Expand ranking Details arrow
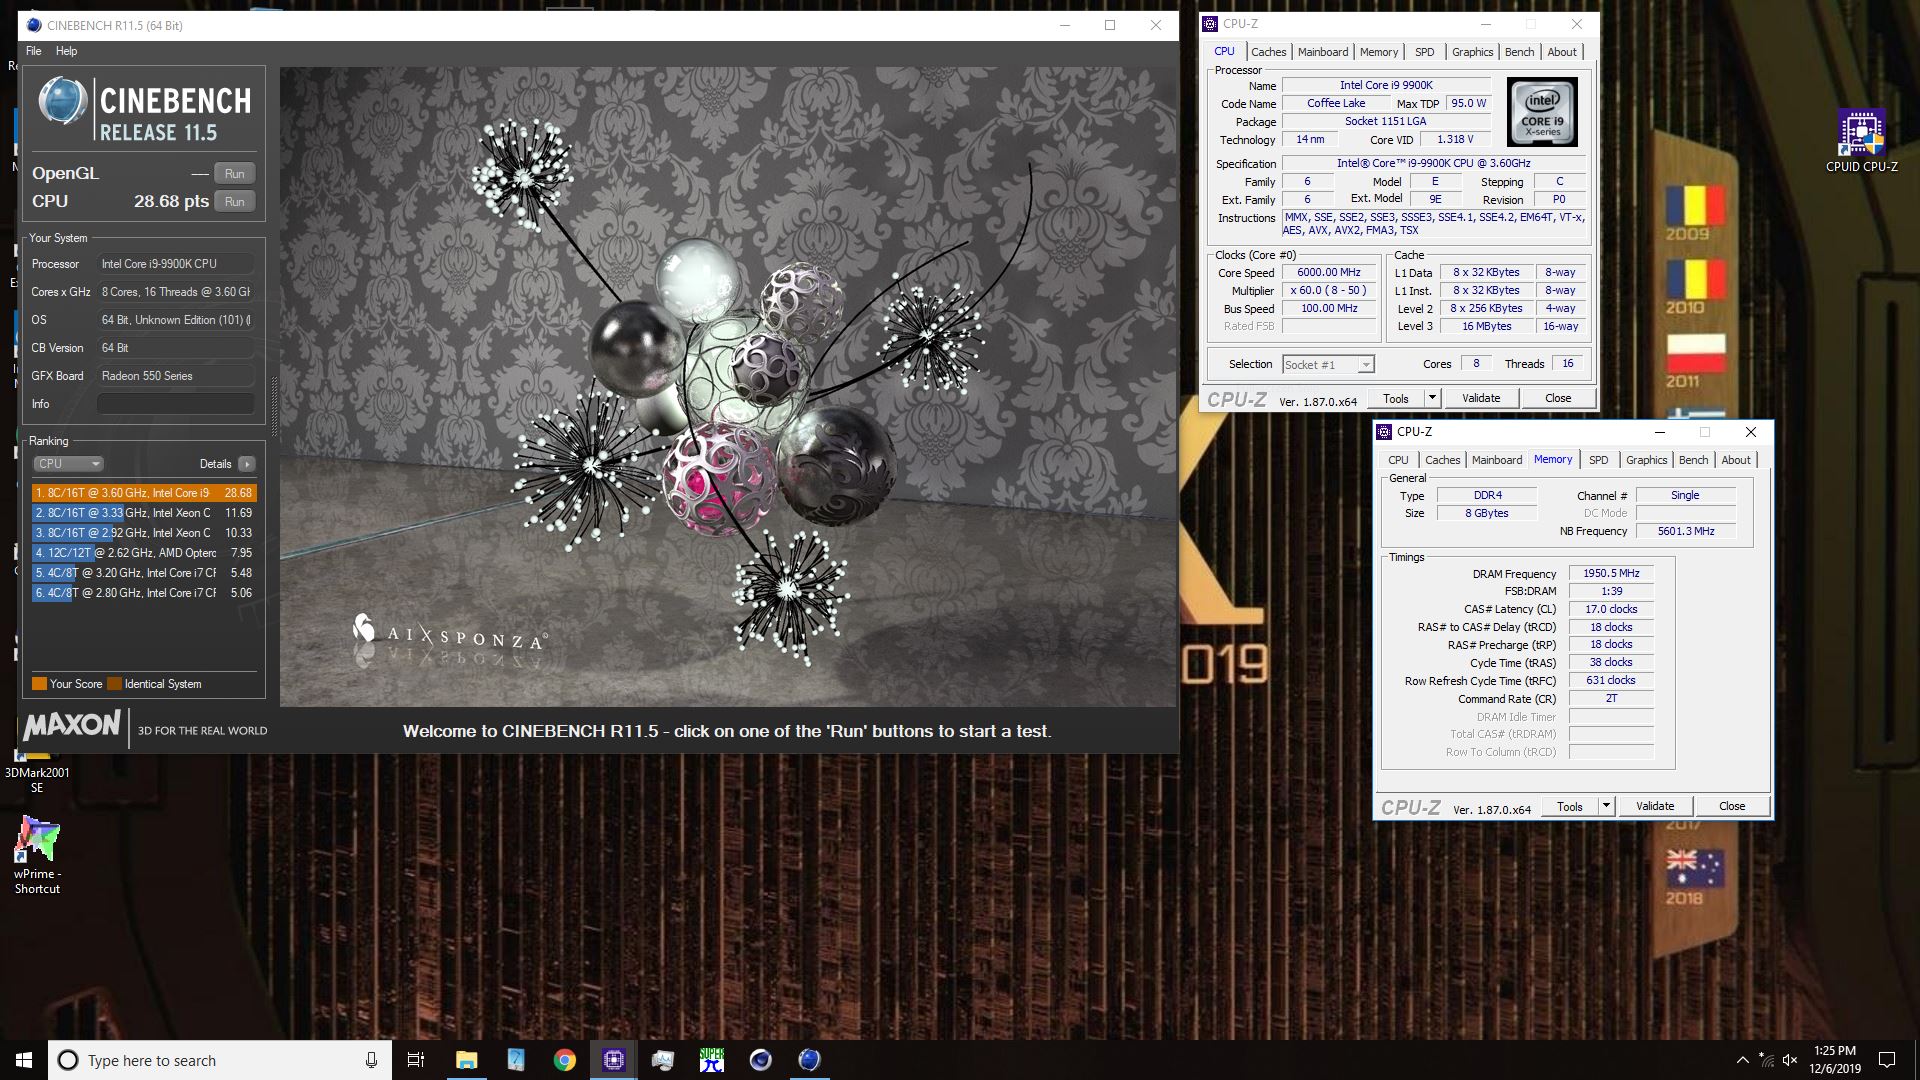The image size is (1920, 1080). pyautogui.click(x=247, y=464)
